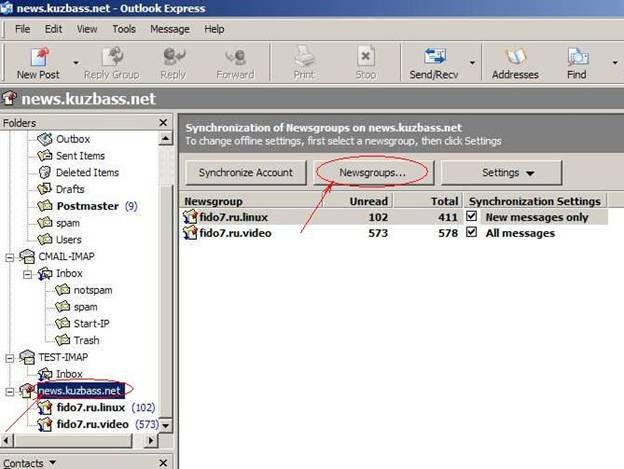Click 'New messages only' sync setting
The image size is (624, 469).
coord(537,217)
